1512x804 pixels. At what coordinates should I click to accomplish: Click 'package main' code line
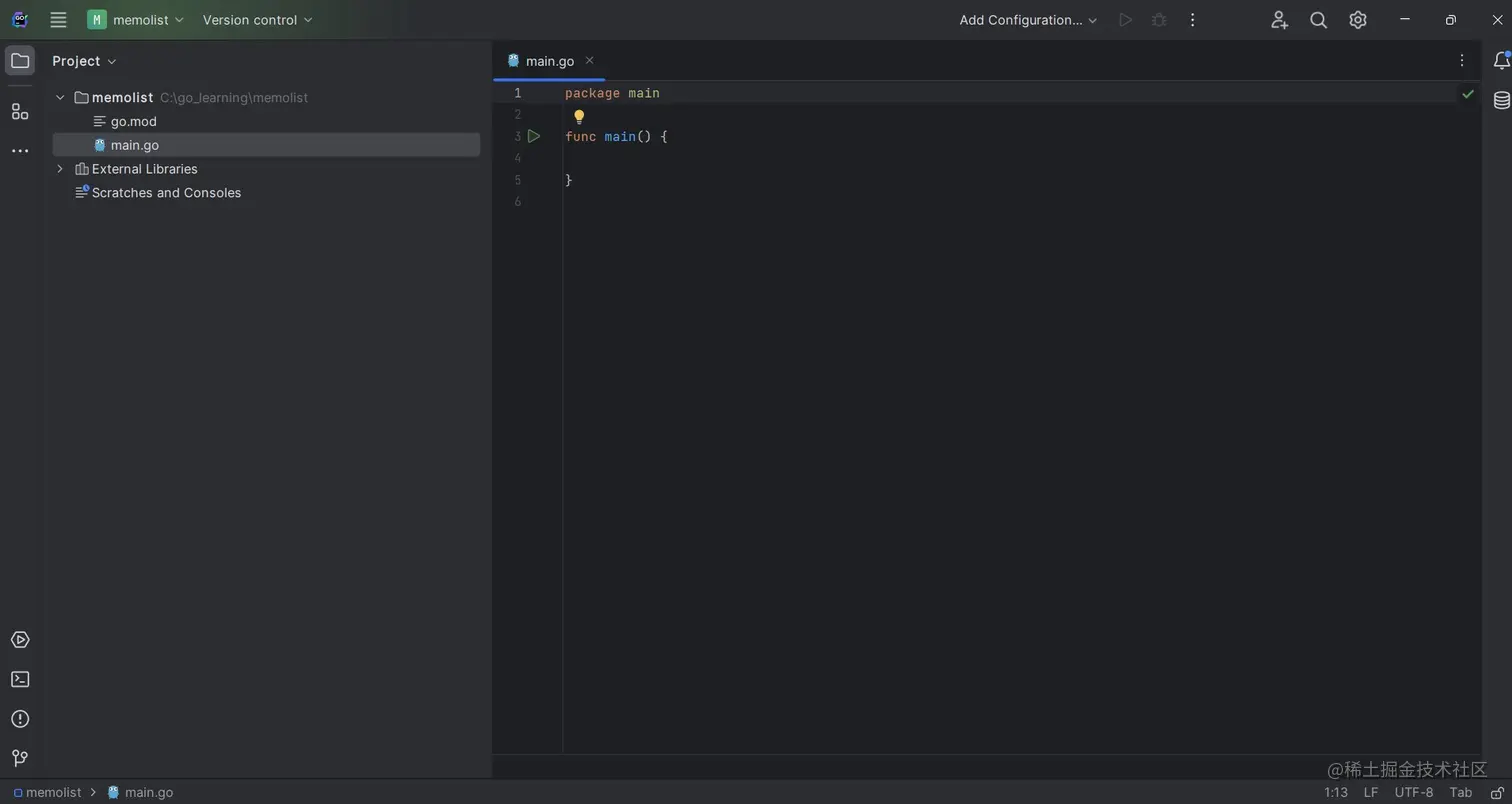[612, 93]
